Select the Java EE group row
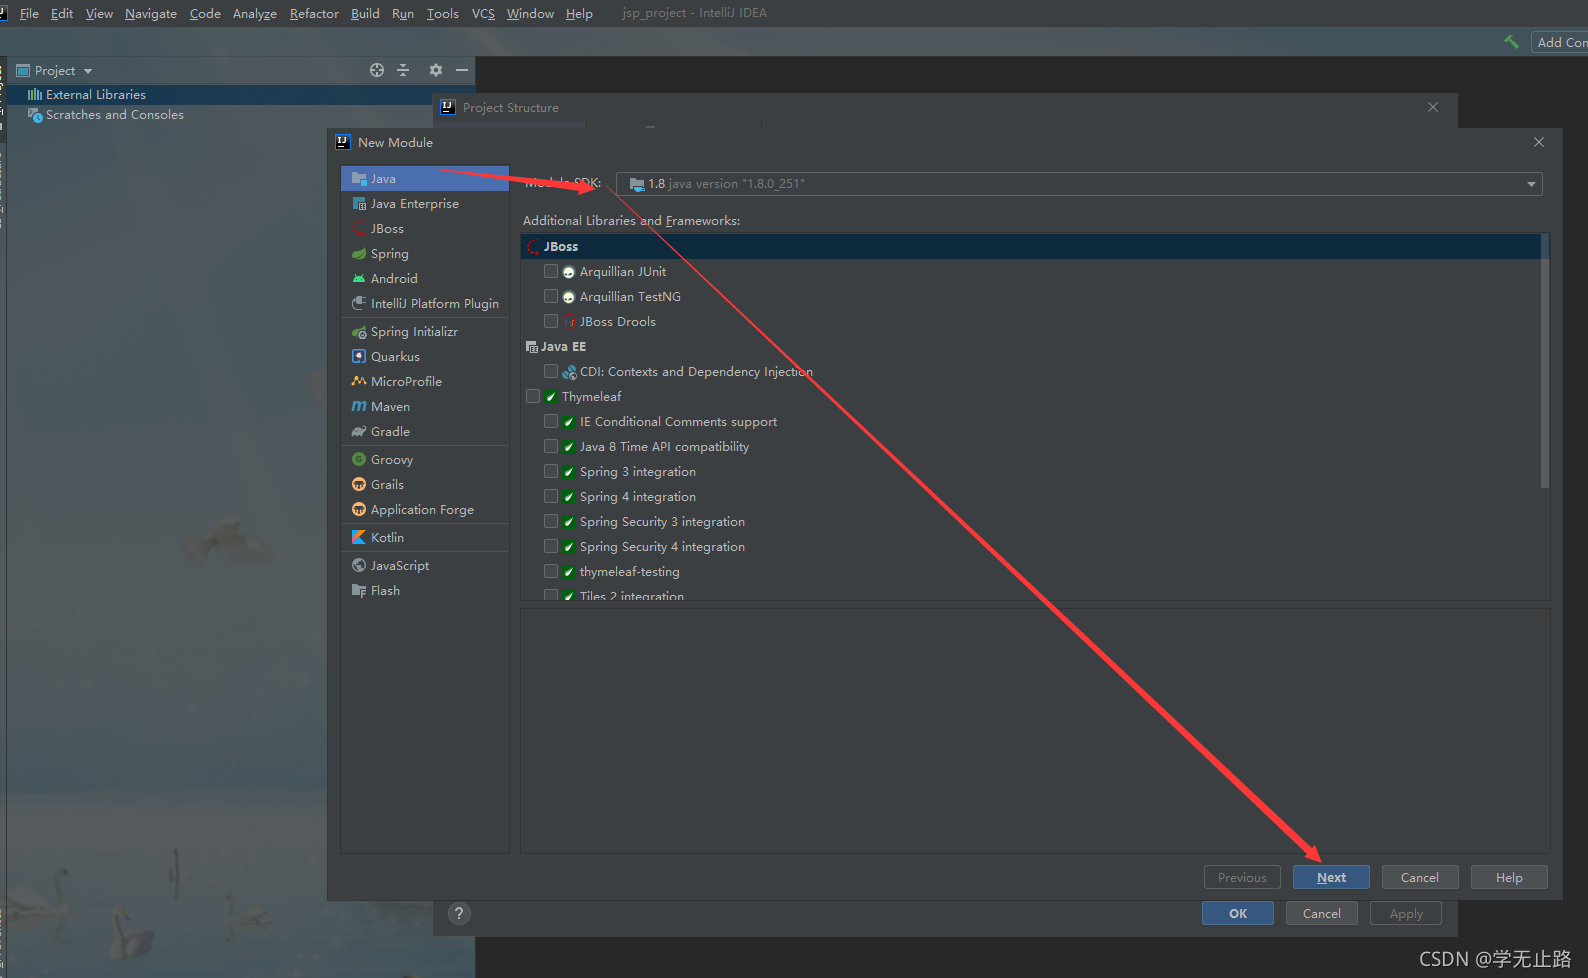 [1031, 346]
